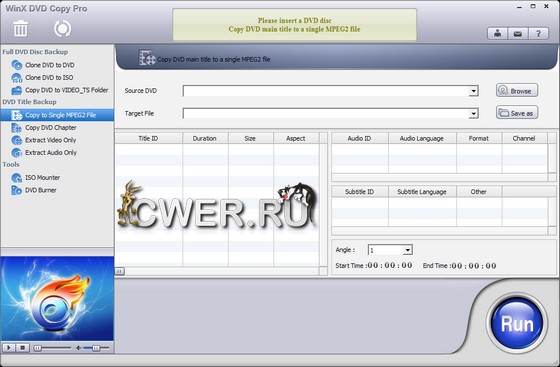560x367 pixels.
Task: Click the Channel column header
Action: (524, 138)
